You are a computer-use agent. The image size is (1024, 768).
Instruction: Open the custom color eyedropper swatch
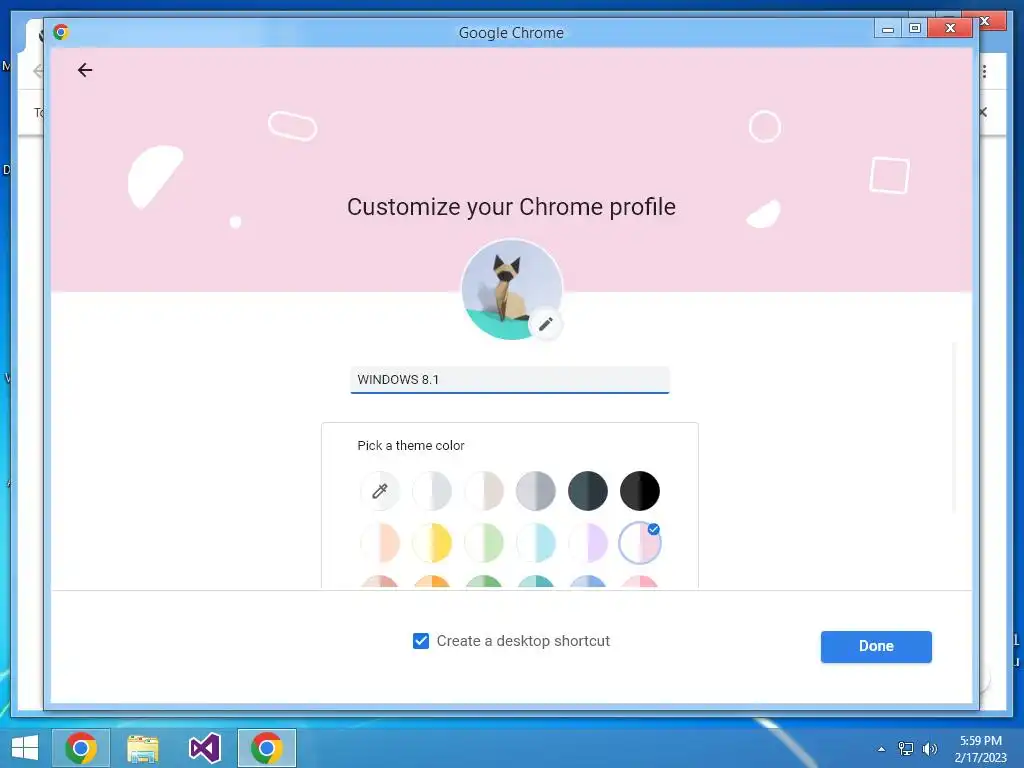point(380,490)
